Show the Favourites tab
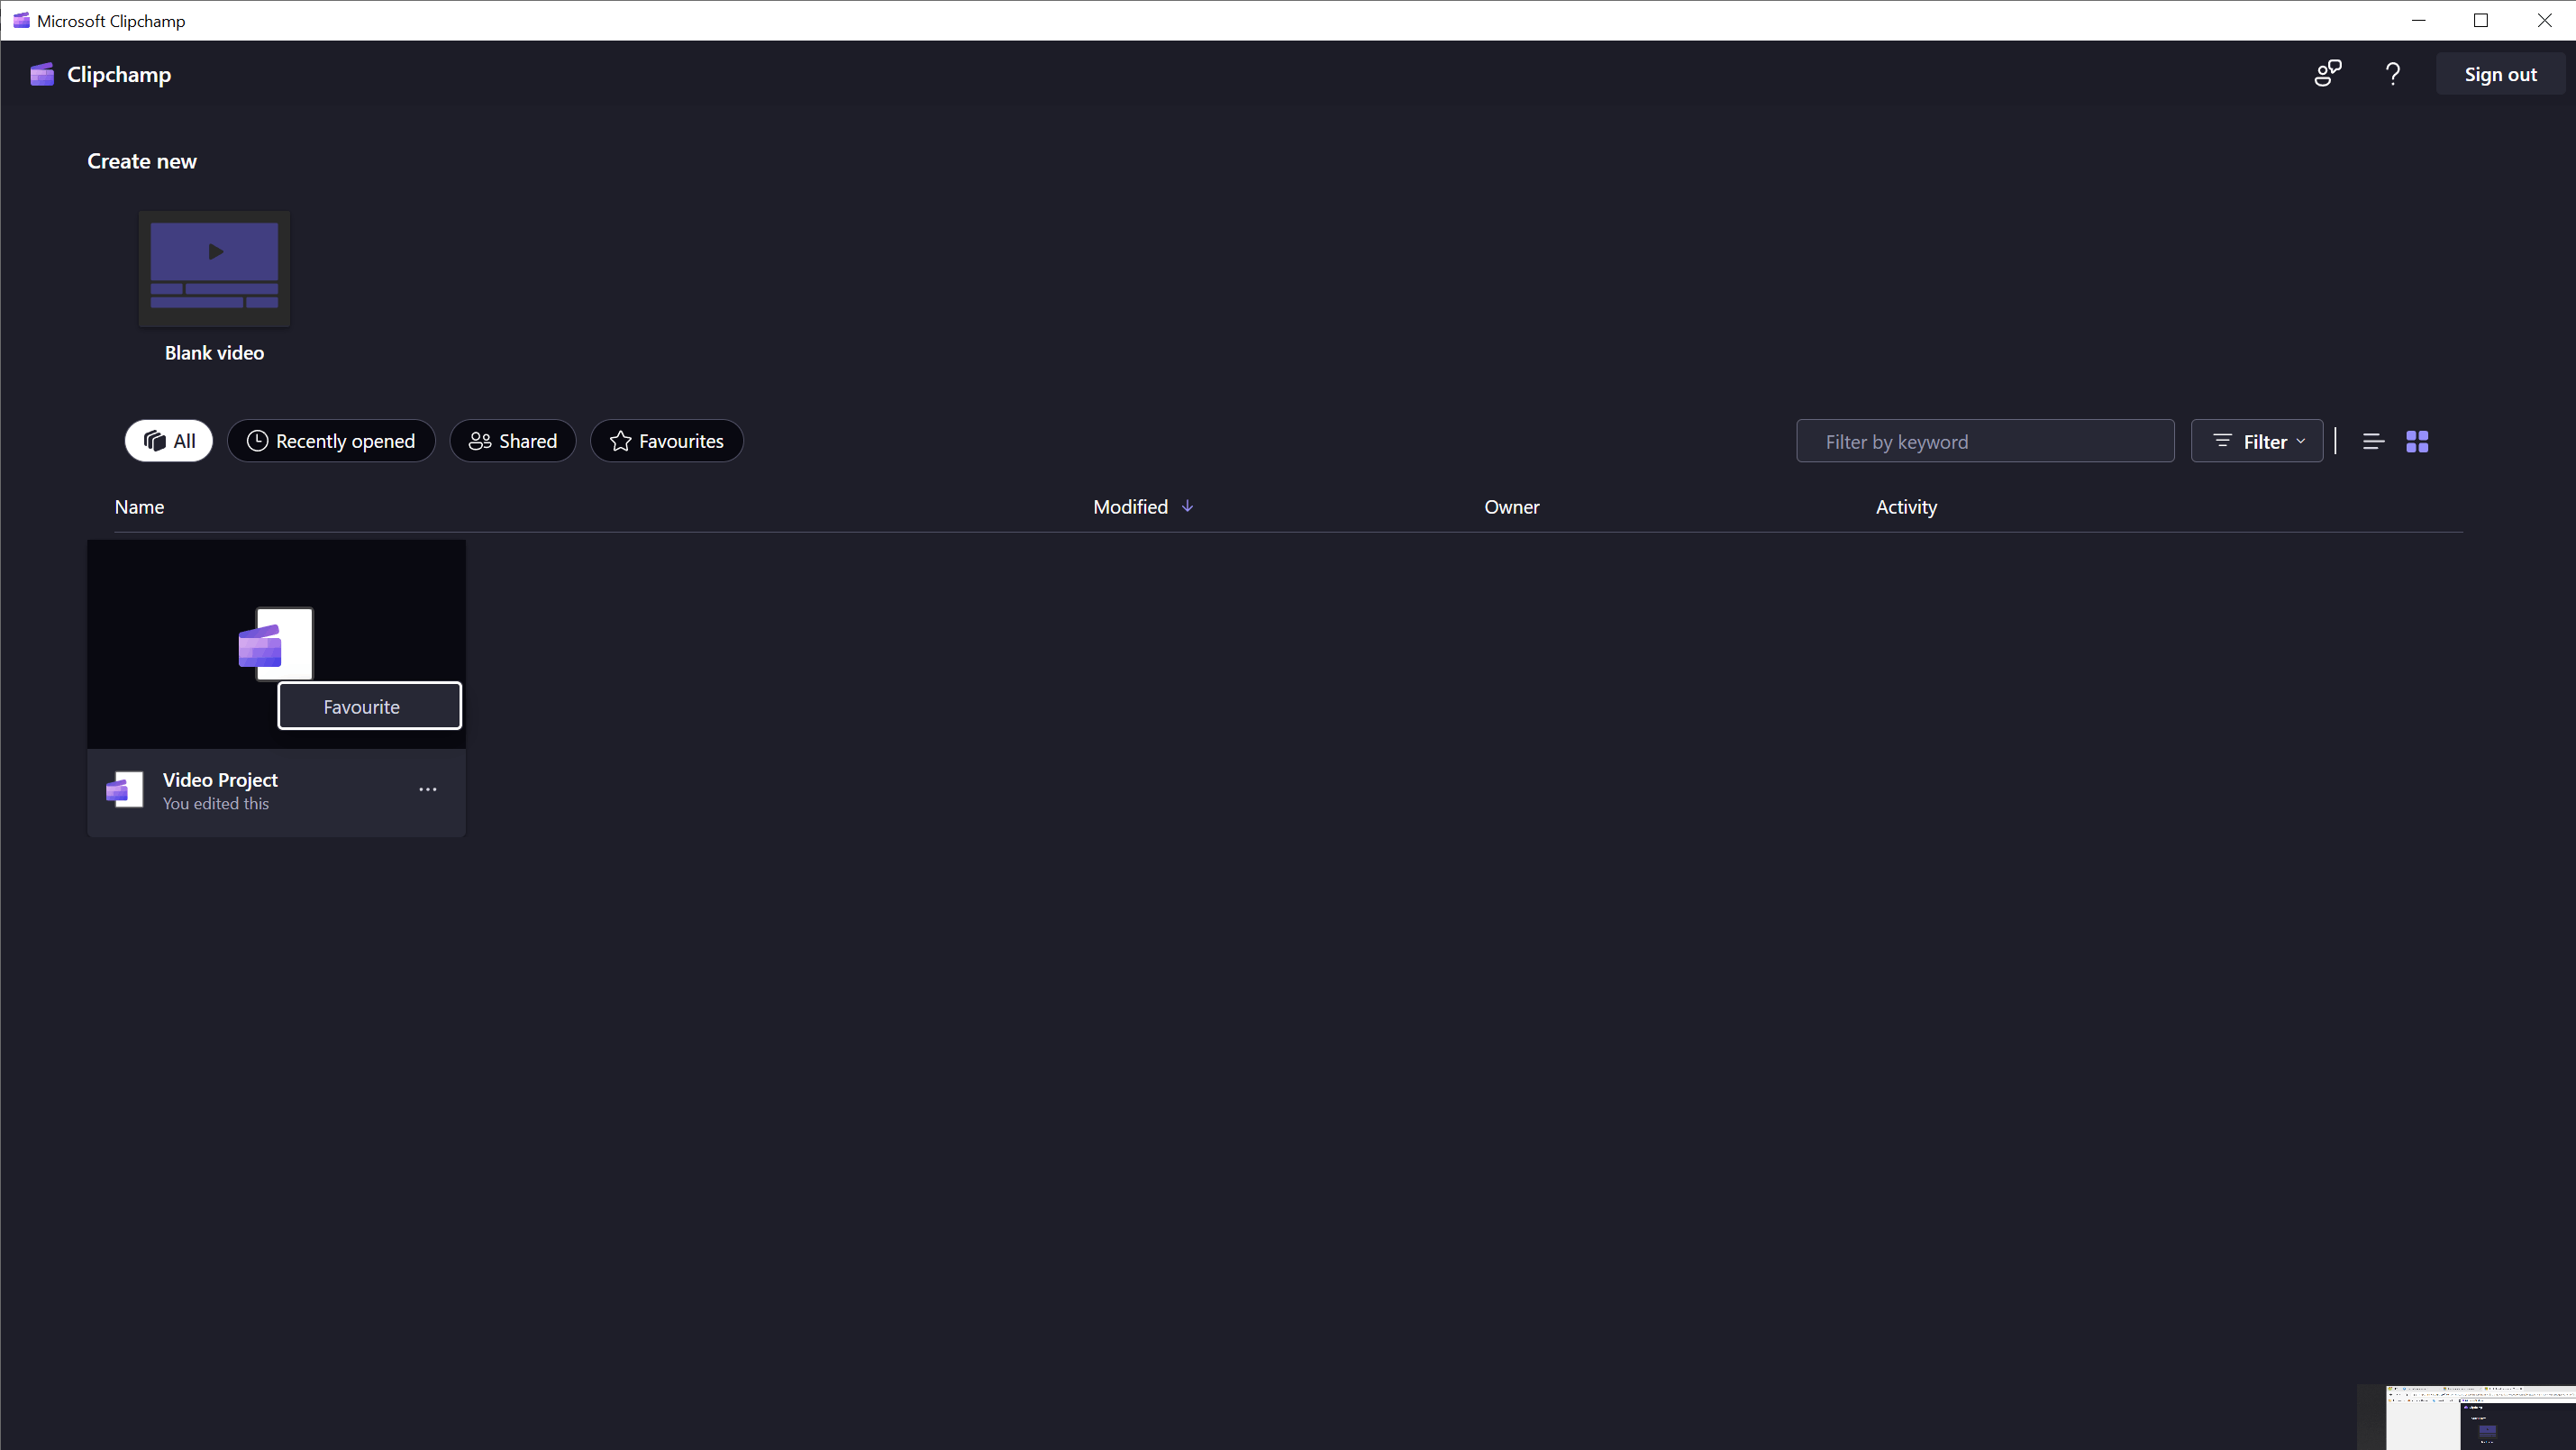The height and width of the screenshot is (1450, 2576). pyautogui.click(x=666, y=441)
